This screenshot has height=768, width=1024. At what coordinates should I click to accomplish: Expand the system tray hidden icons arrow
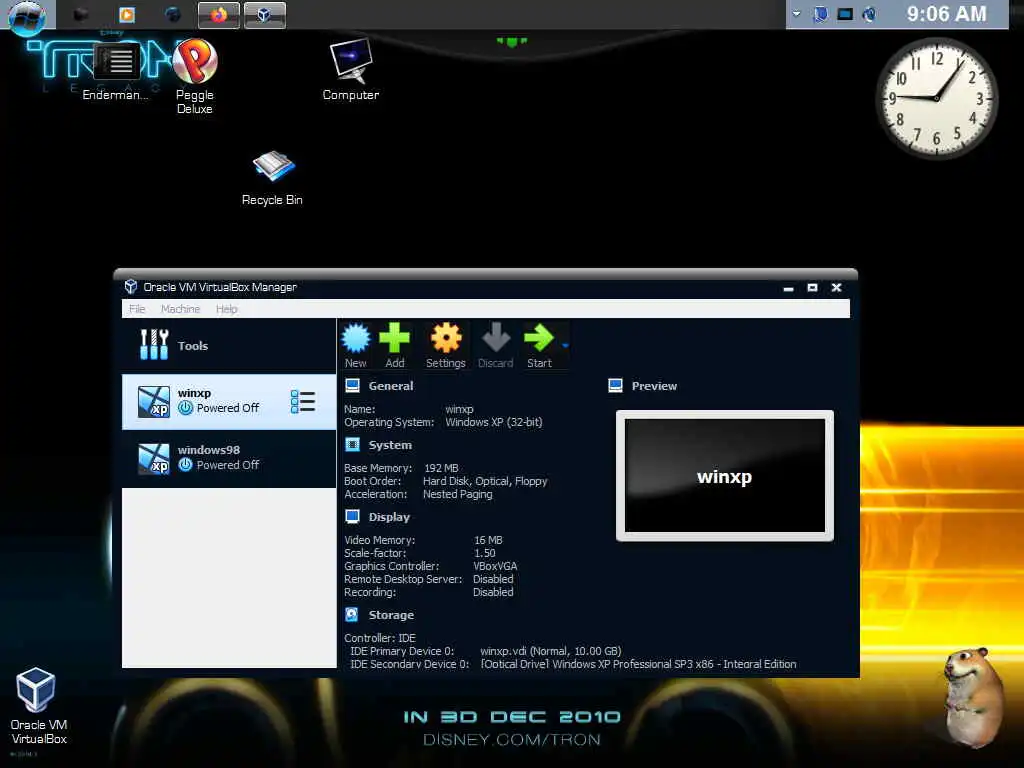coord(797,14)
